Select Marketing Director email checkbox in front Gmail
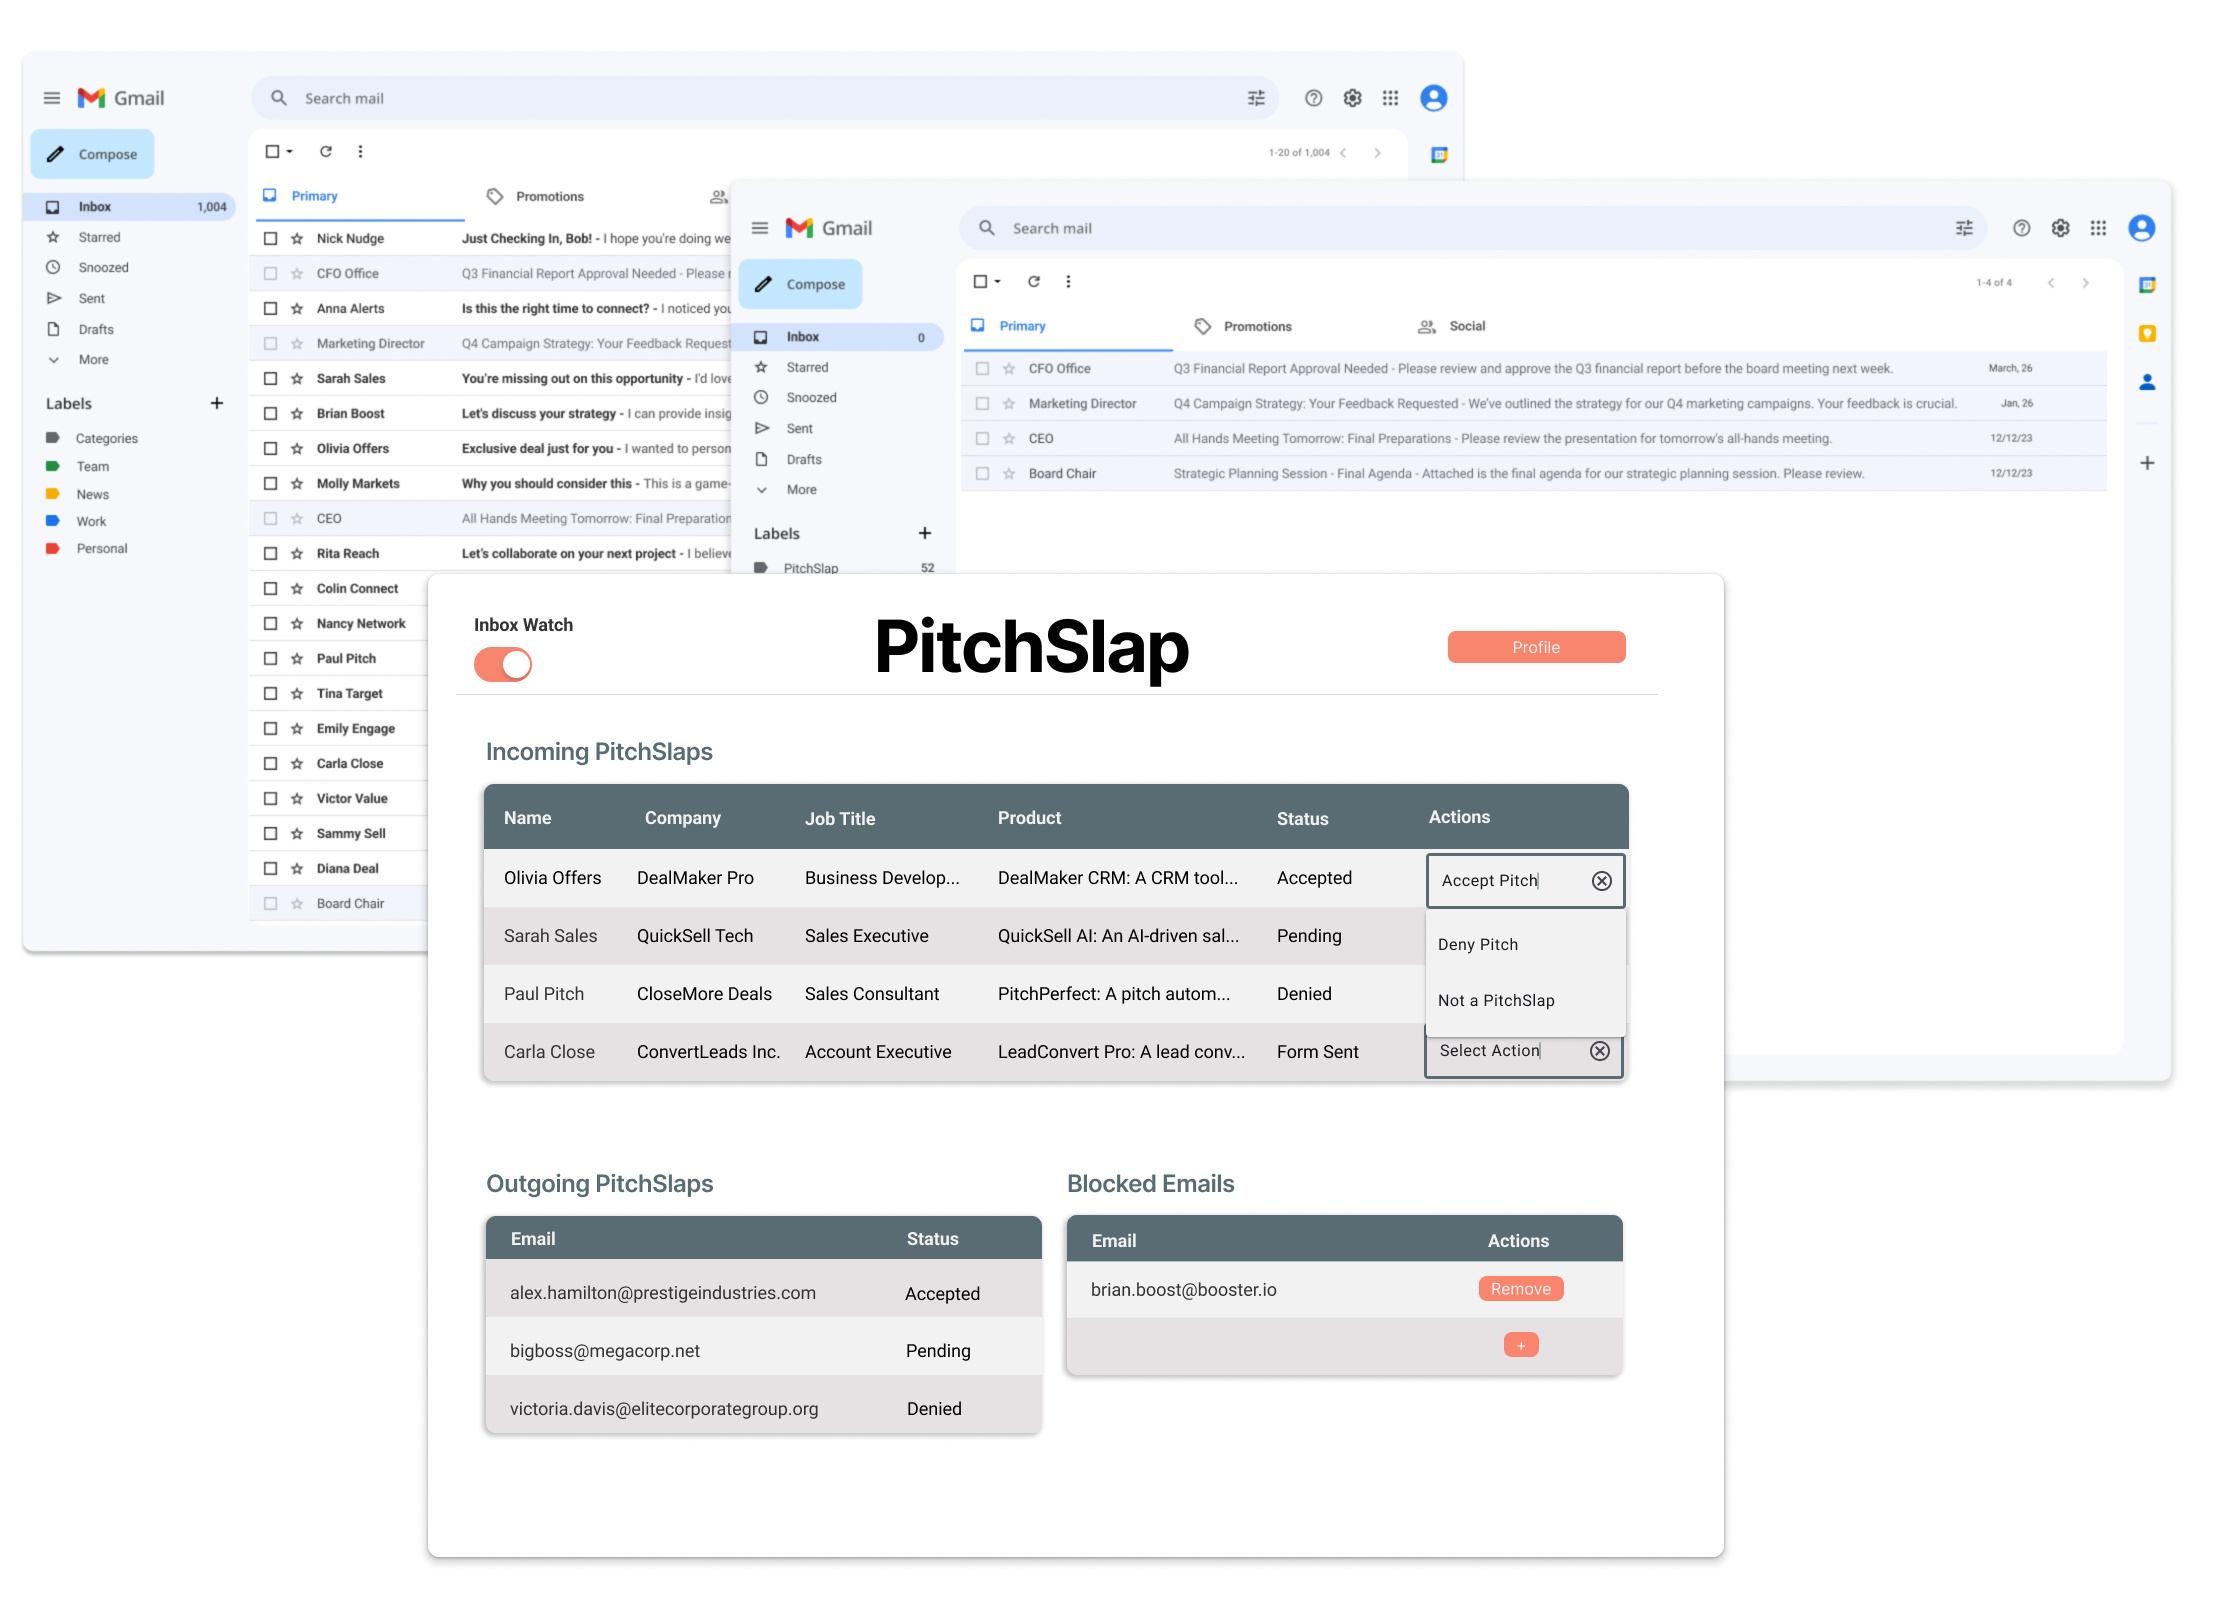 coord(982,403)
